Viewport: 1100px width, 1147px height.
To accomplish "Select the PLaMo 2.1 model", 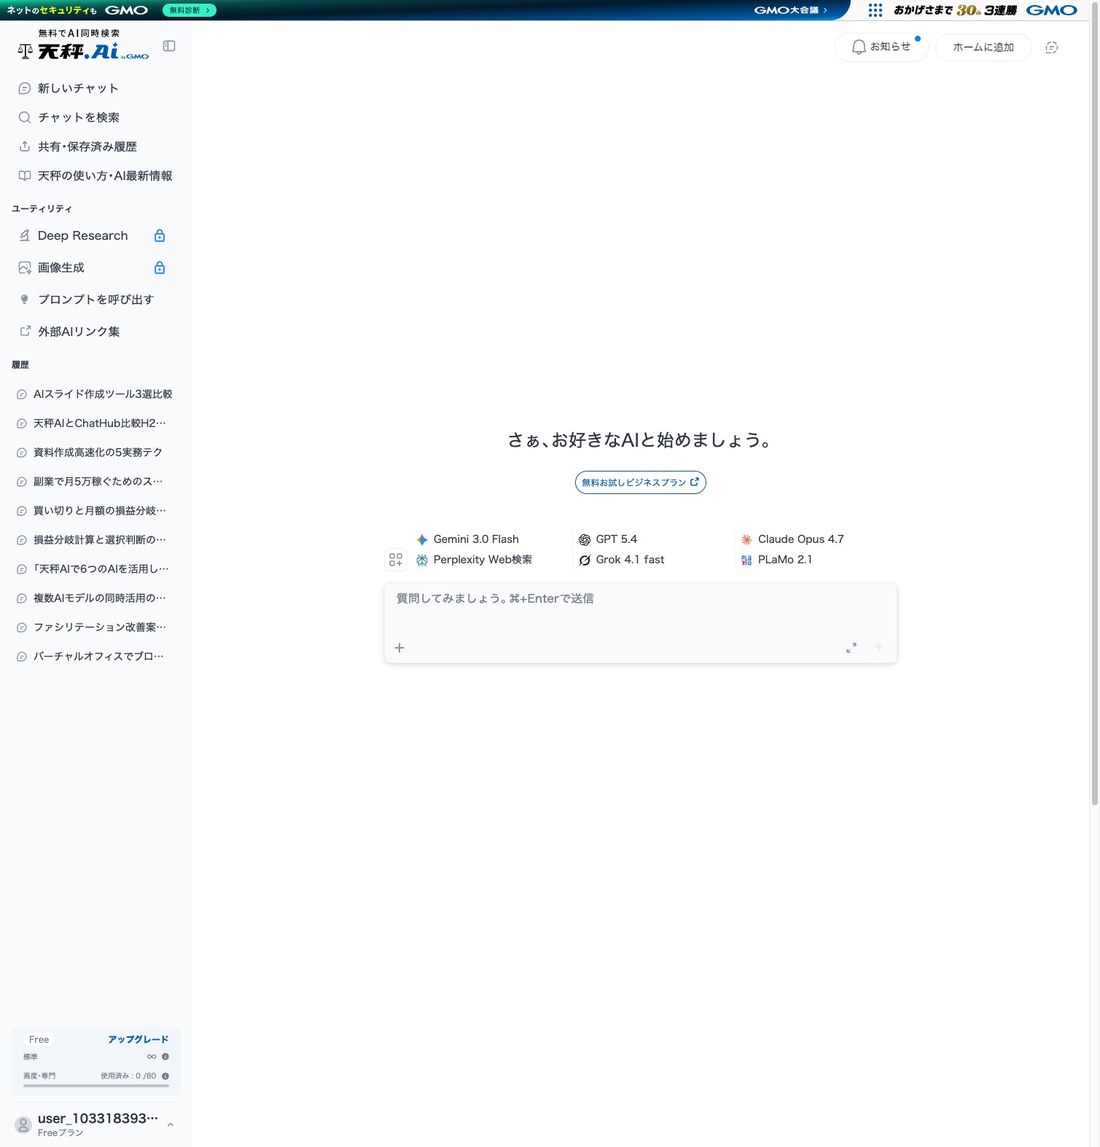I will [776, 560].
